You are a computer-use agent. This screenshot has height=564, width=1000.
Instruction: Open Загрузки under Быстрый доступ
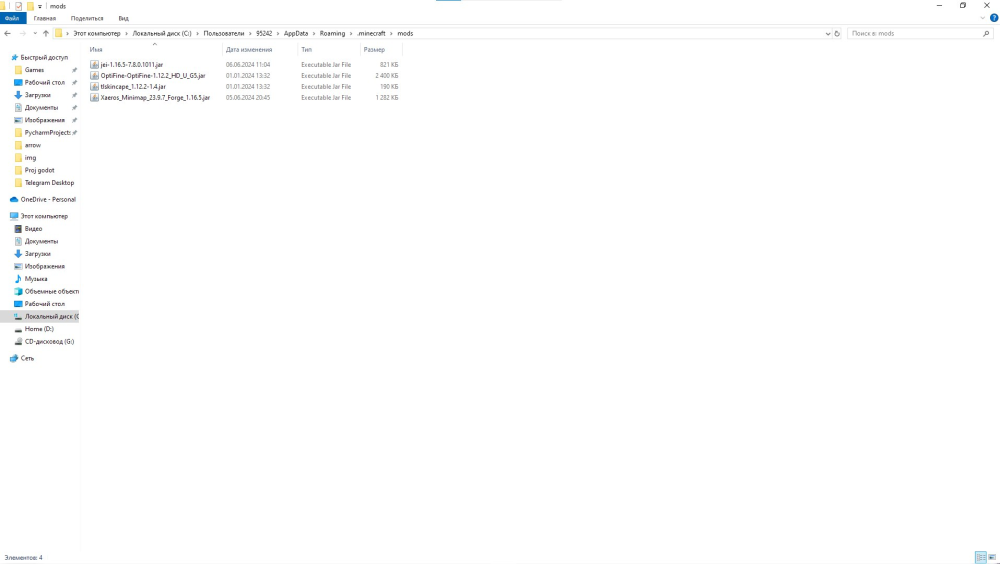click(38, 95)
